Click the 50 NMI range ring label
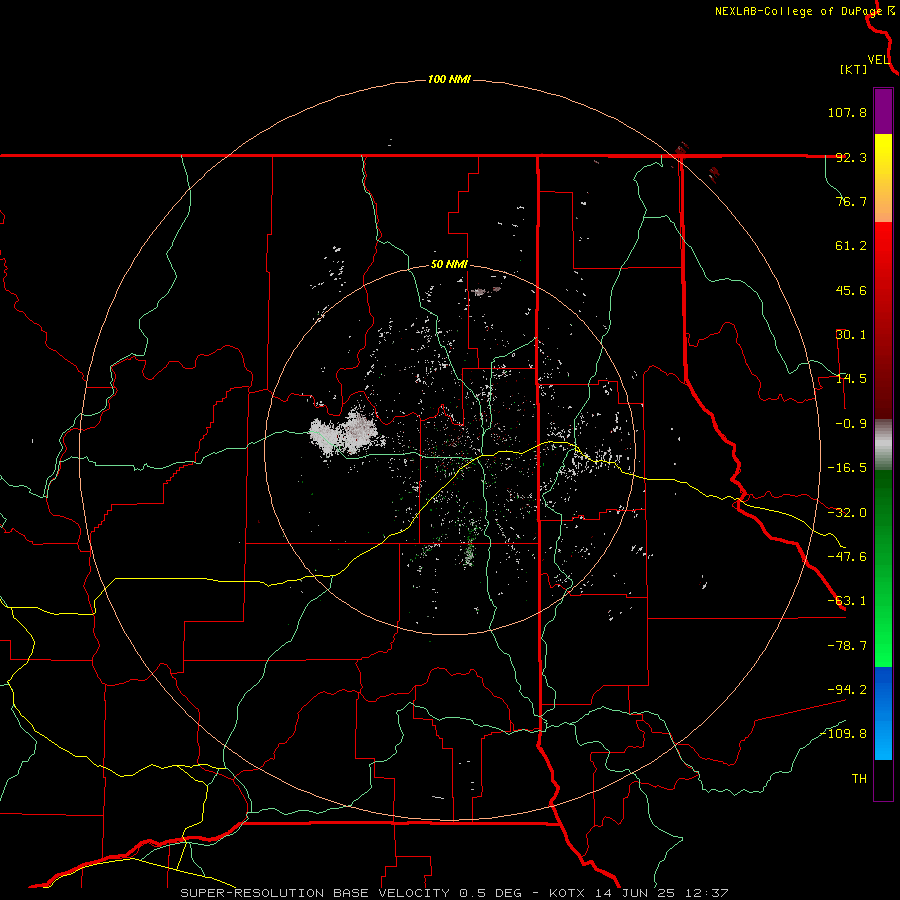Image resolution: width=900 pixels, height=900 pixels. (449, 265)
